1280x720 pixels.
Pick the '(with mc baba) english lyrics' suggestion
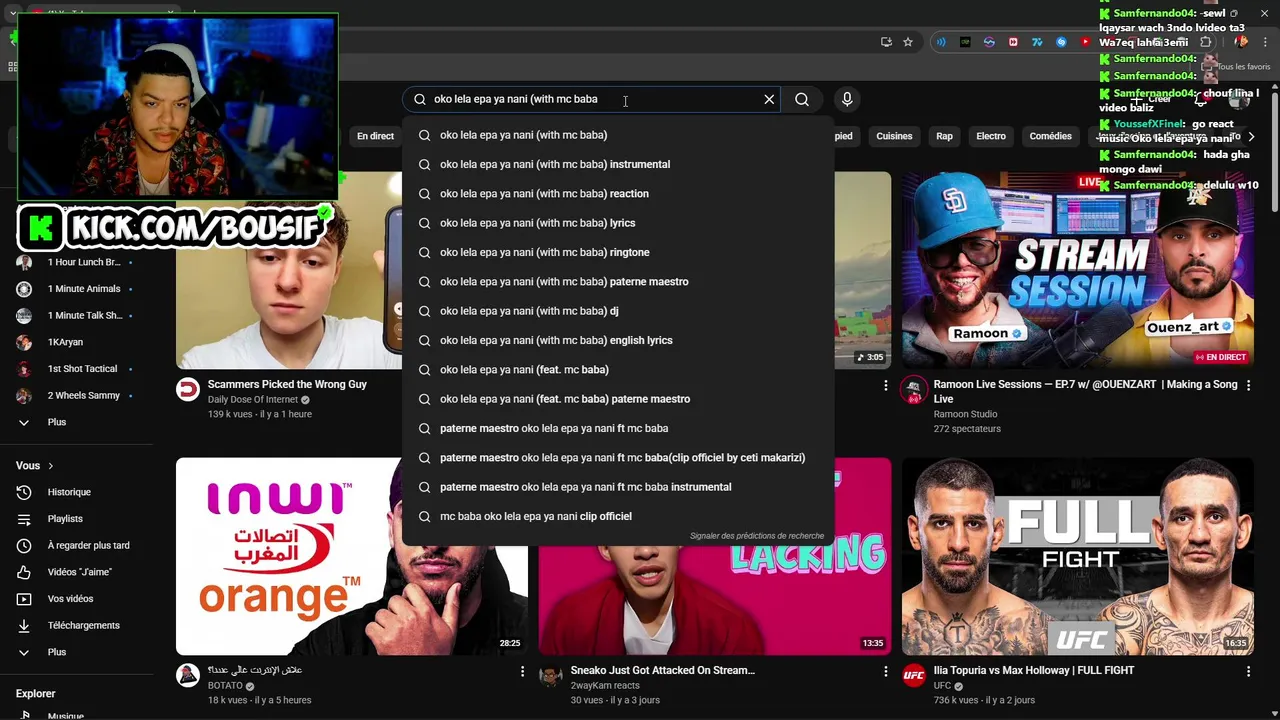[617, 340]
